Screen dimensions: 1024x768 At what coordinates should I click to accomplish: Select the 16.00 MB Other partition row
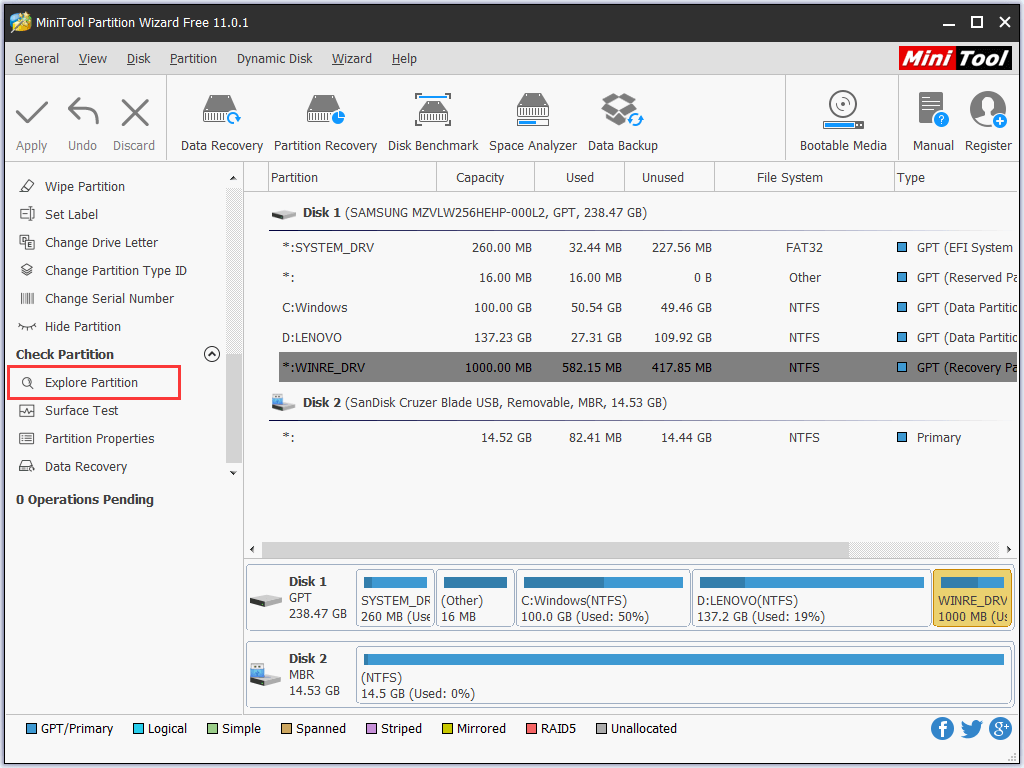pyautogui.click(x=647, y=278)
